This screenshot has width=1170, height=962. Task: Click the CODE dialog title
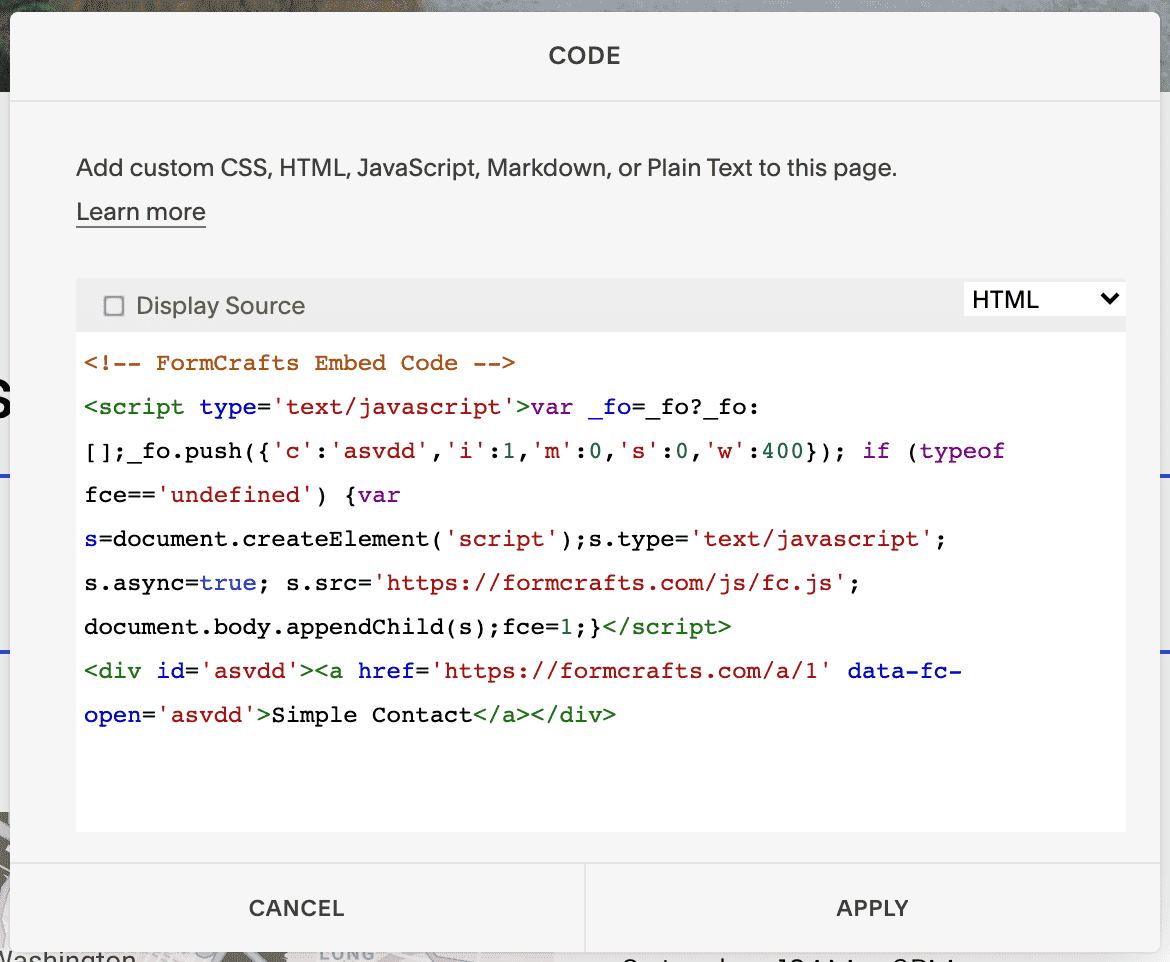[584, 56]
